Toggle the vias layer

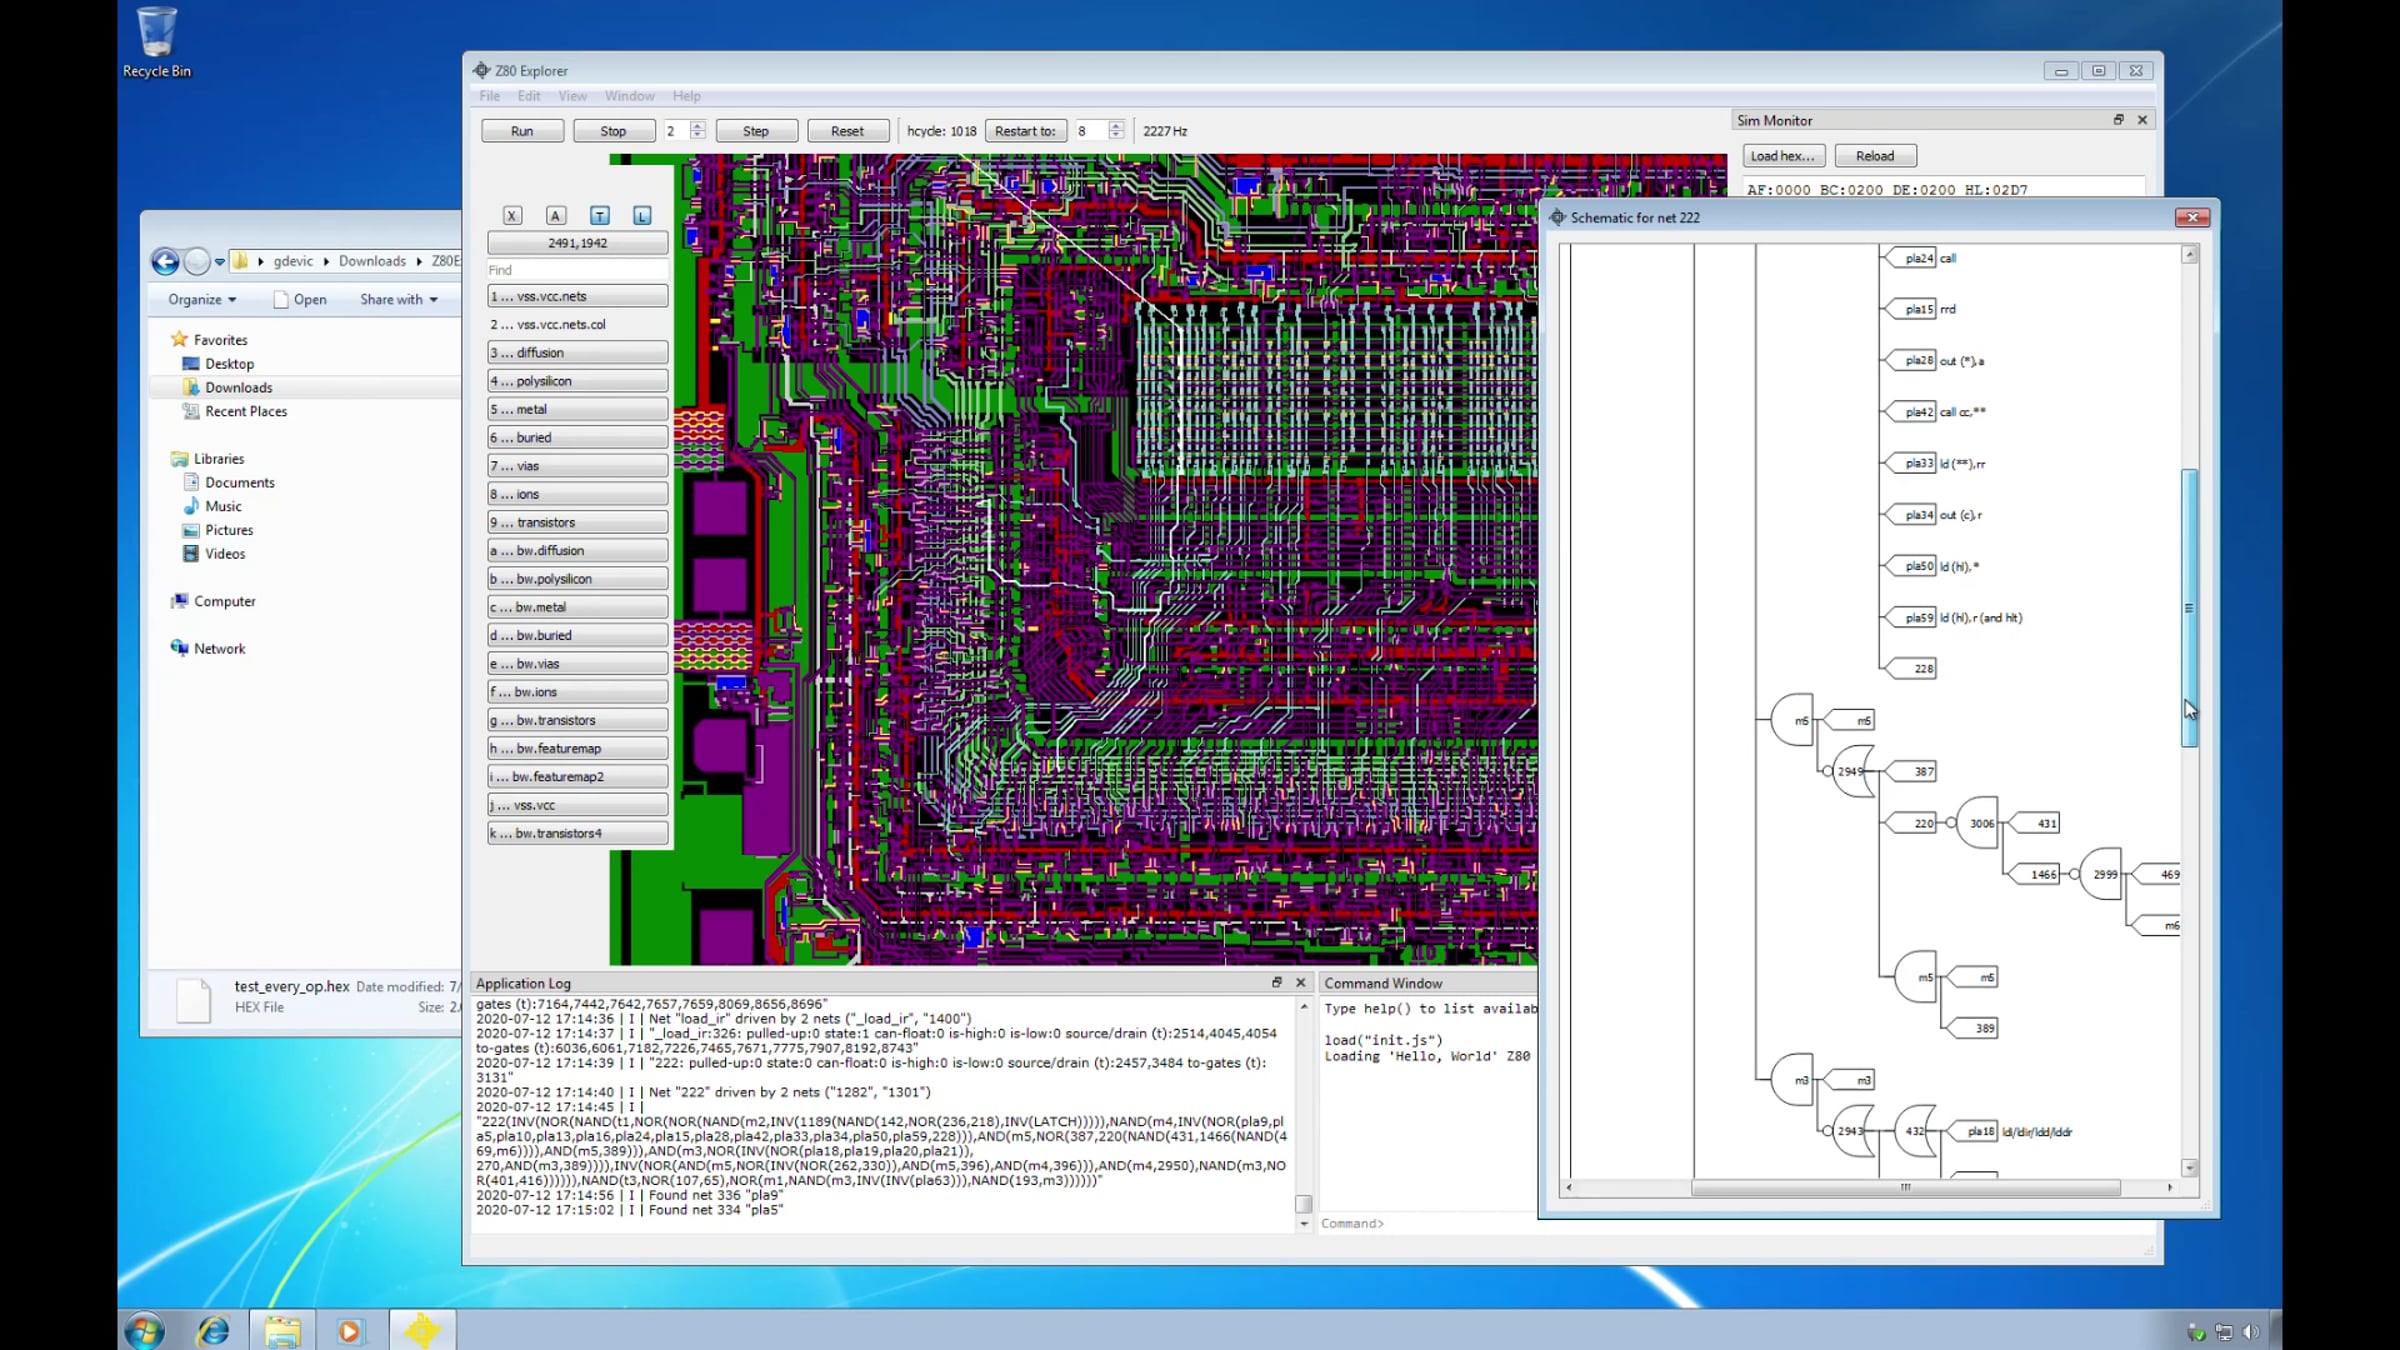point(577,466)
